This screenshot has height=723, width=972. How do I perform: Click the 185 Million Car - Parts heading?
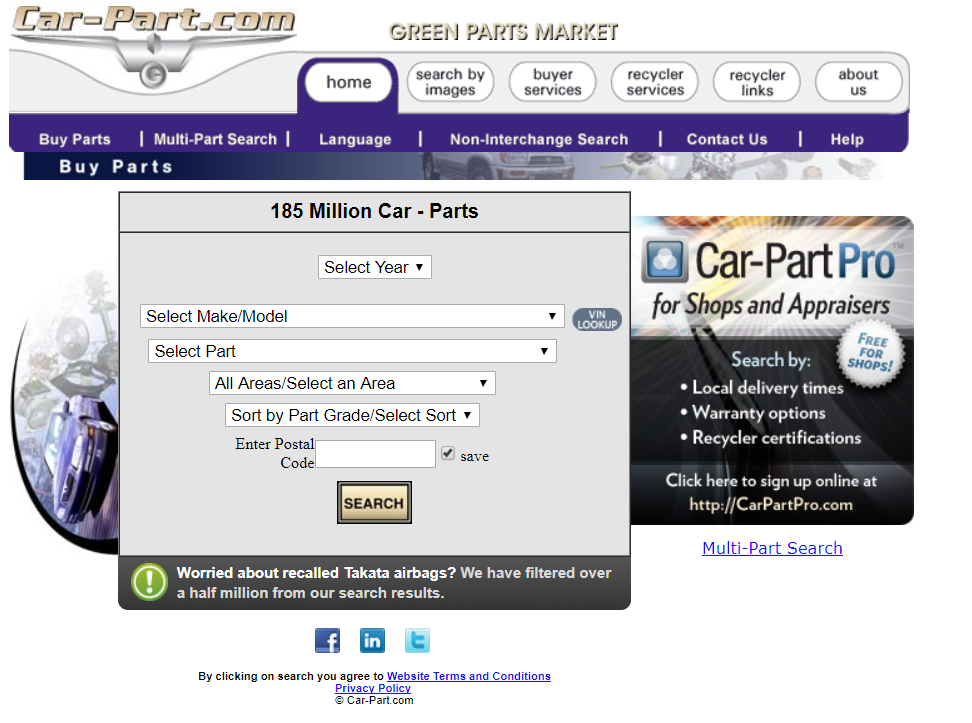[x=374, y=211]
